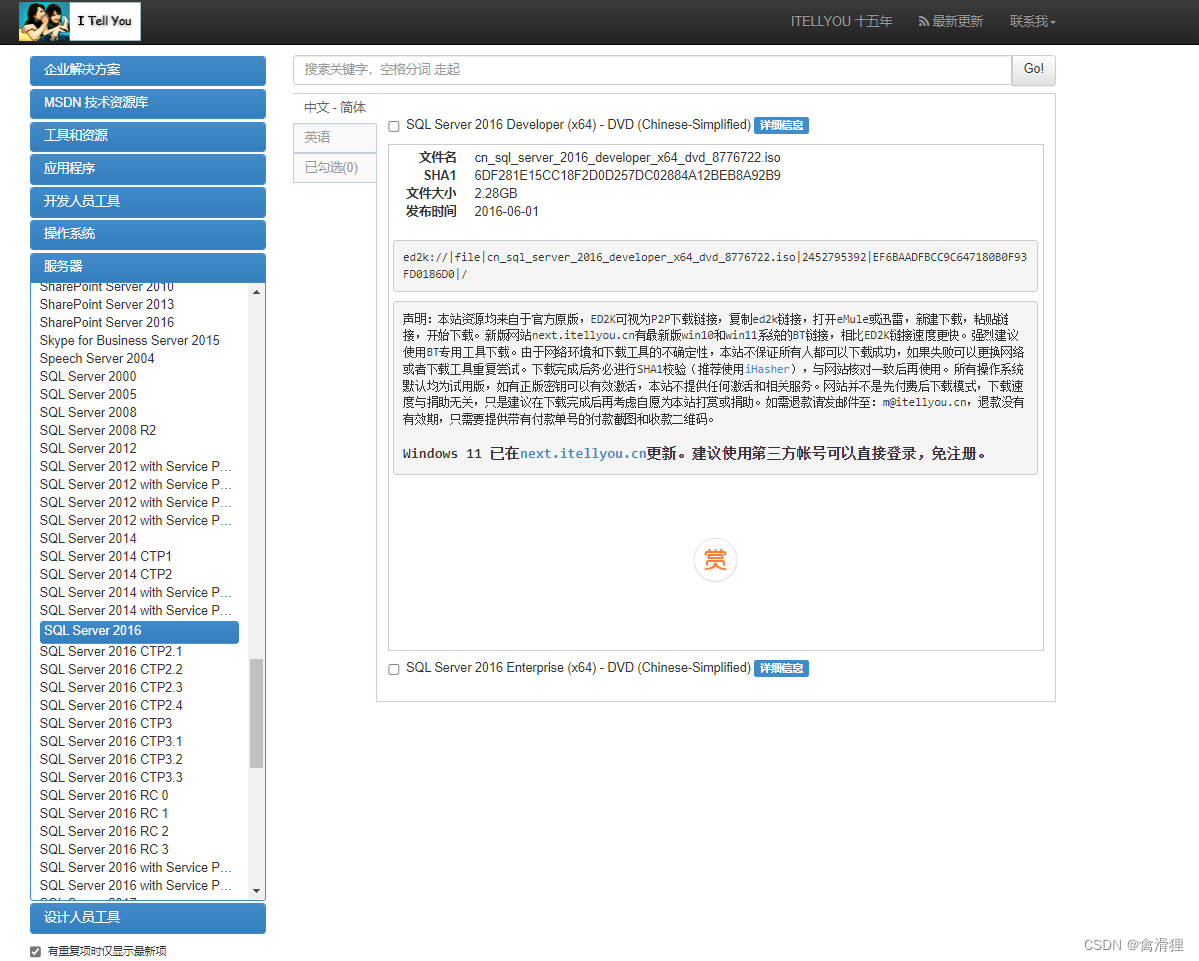Click the Go! search button
The image size is (1199, 961).
(1034, 70)
